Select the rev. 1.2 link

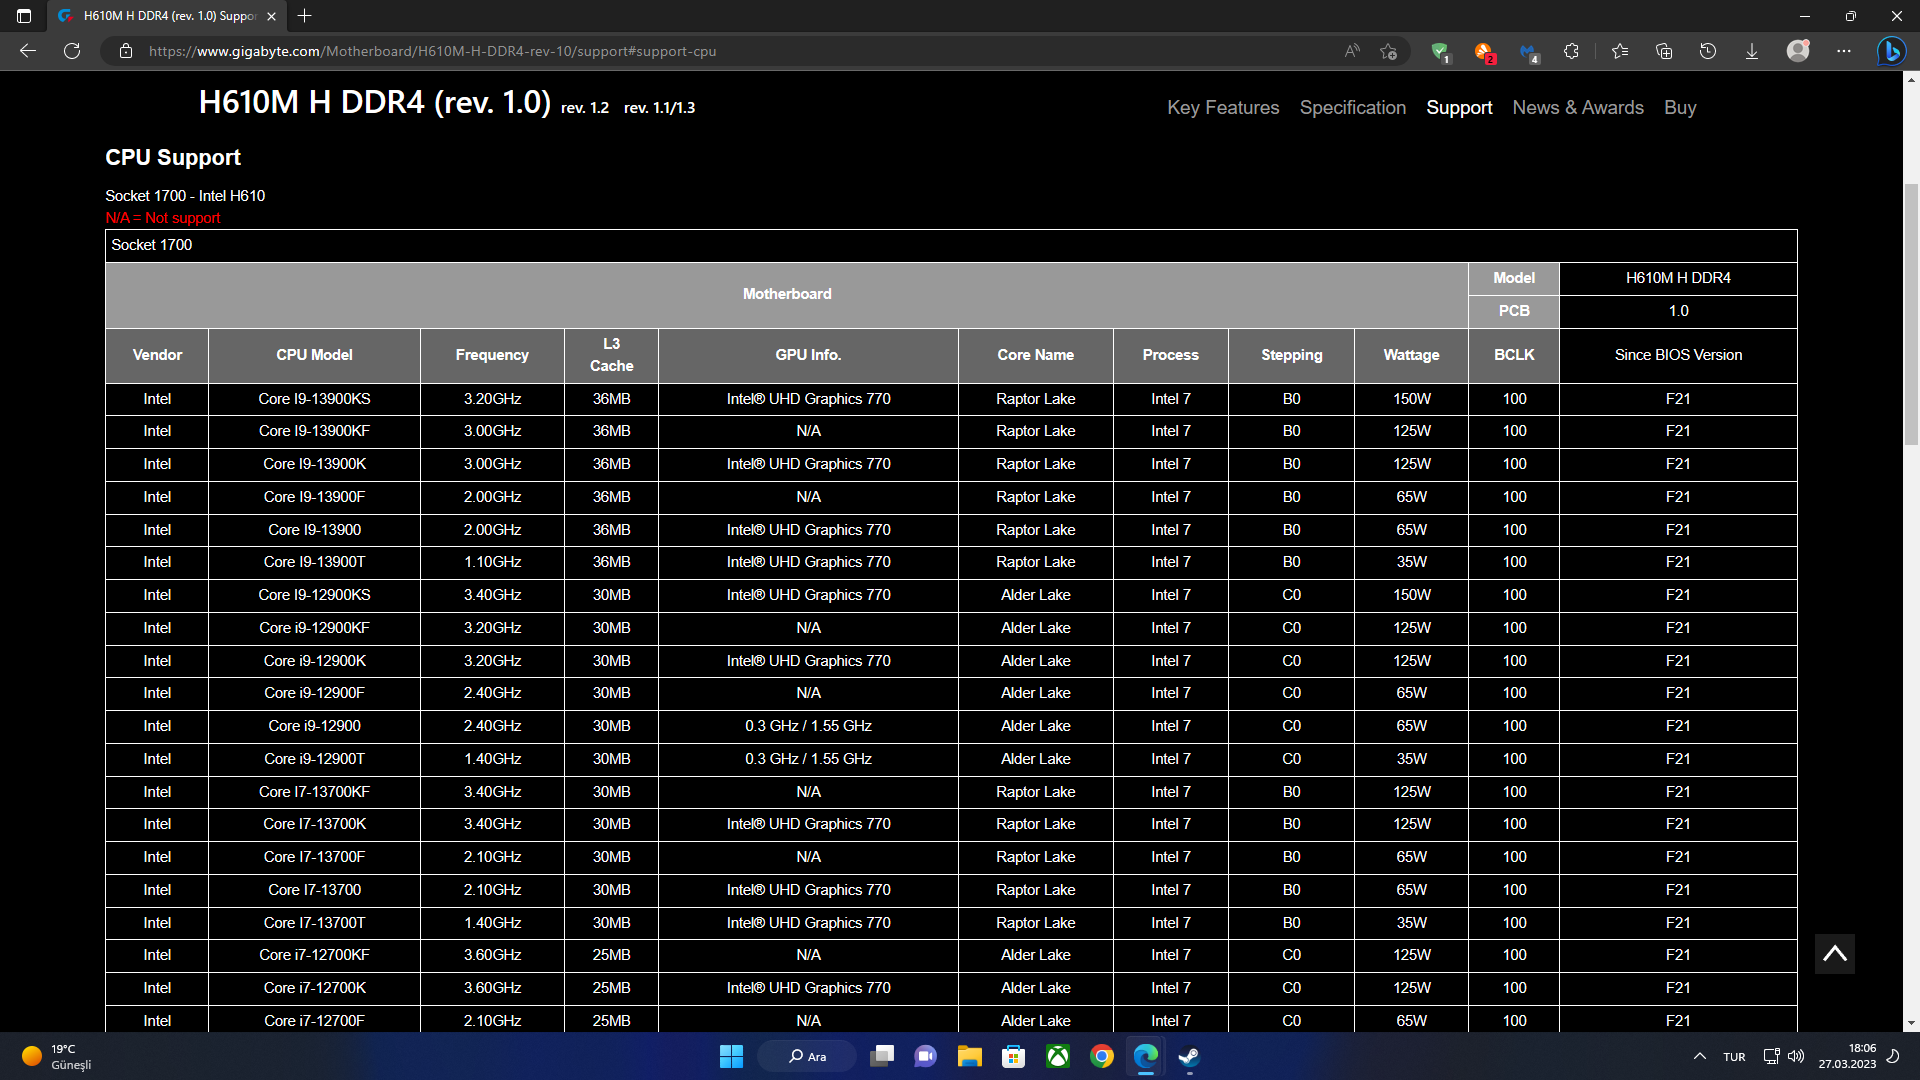coord(584,108)
